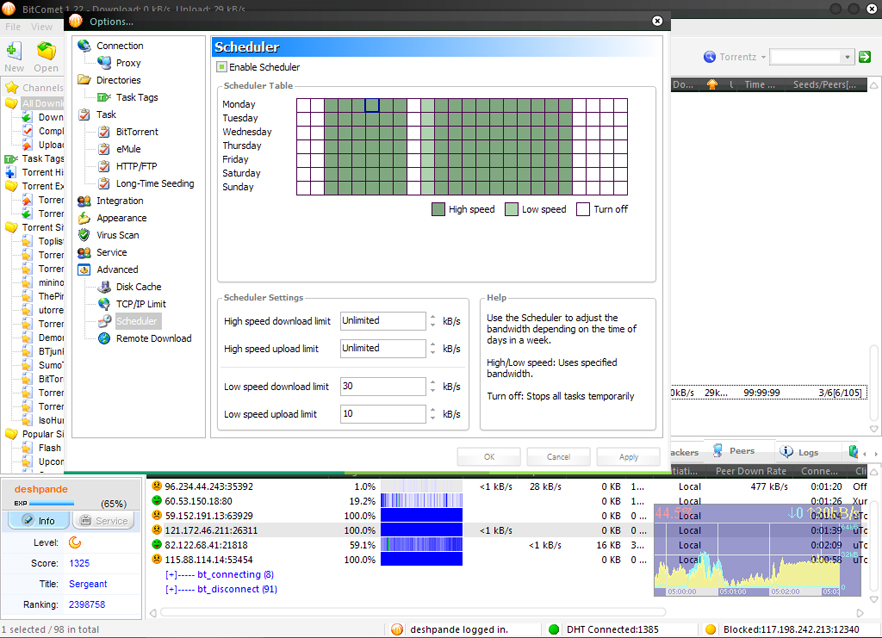Select the HTTP/FTP settings icon
Screen dimensions: 882x638
[x=104, y=166]
